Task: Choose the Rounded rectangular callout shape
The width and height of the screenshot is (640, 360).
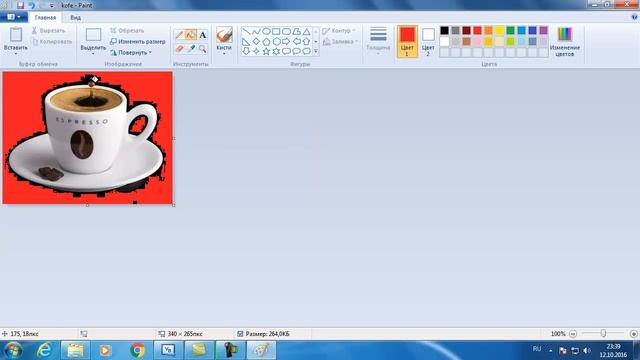Action: (x=286, y=51)
